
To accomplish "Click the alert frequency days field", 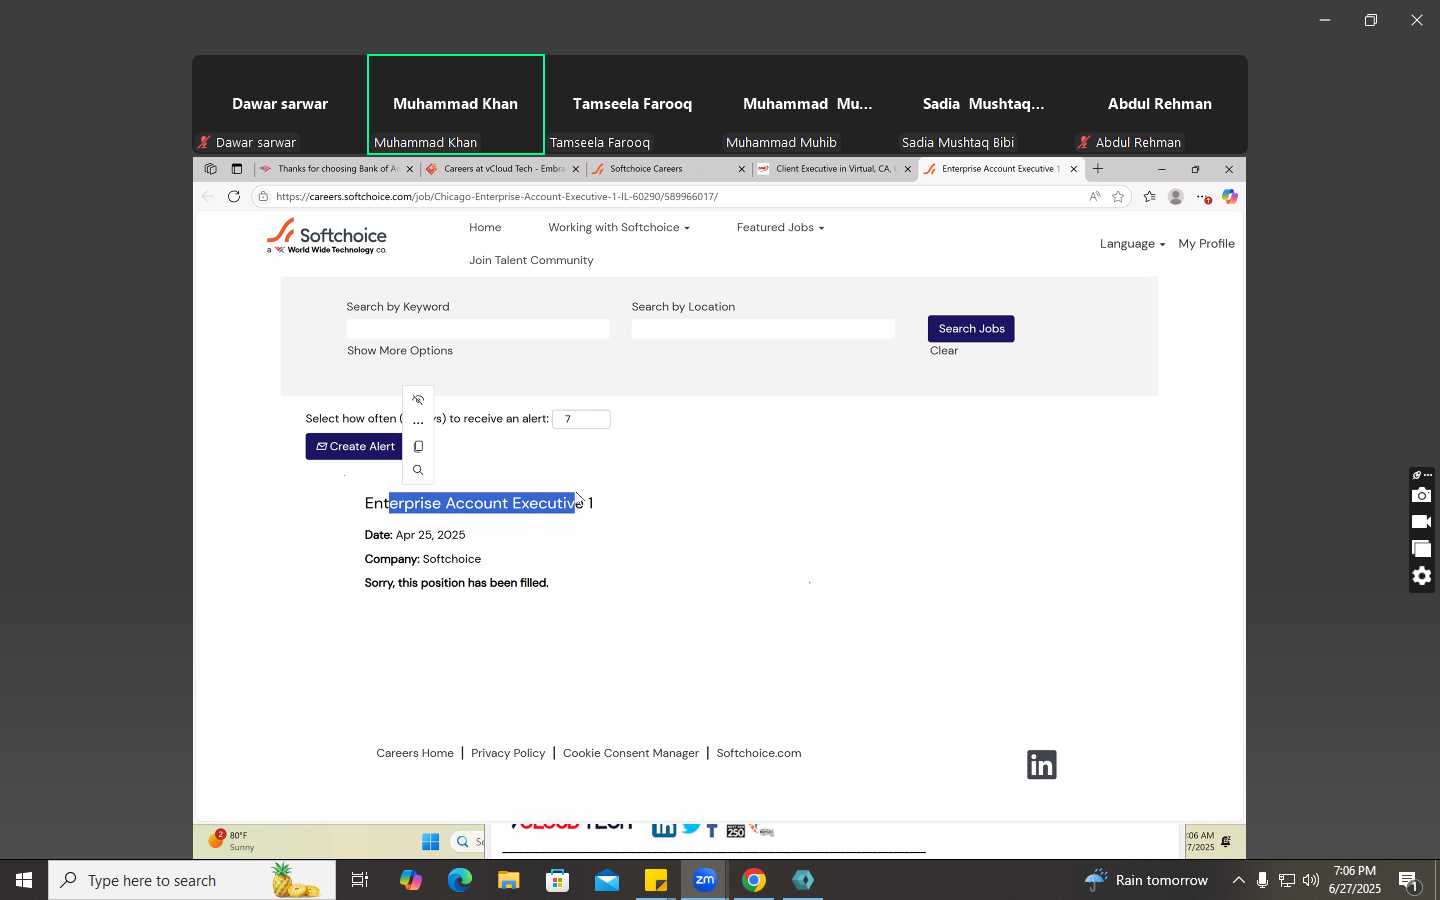I will click(581, 420).
